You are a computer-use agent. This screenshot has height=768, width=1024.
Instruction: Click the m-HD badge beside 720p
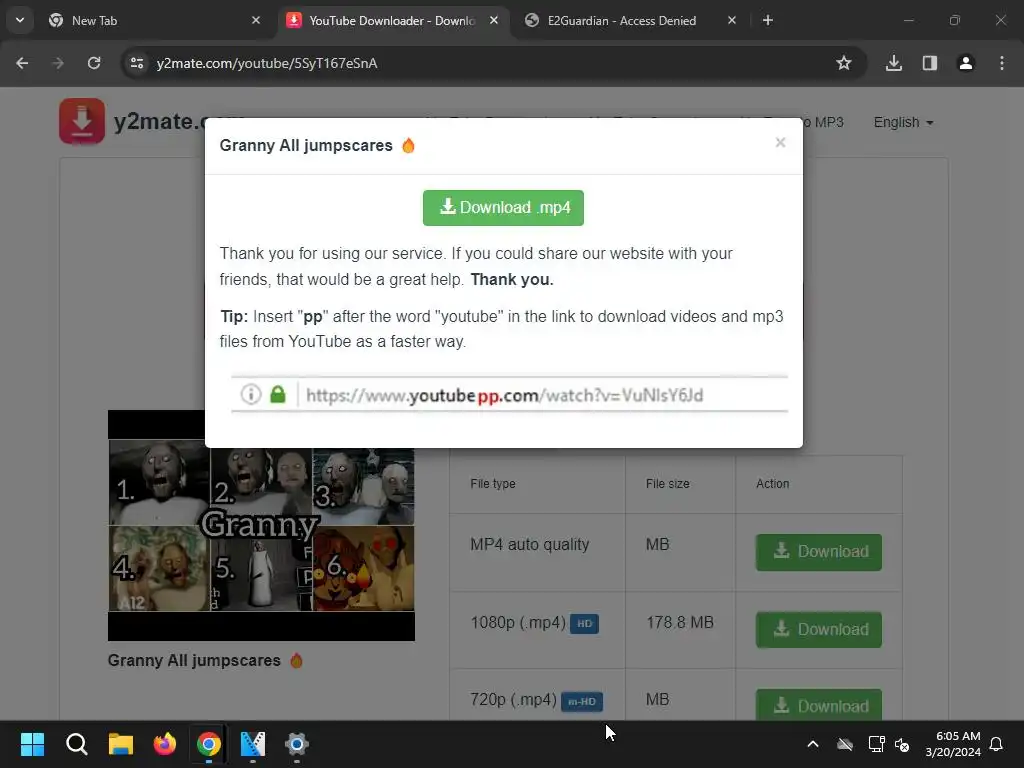[x=582, y=701]
